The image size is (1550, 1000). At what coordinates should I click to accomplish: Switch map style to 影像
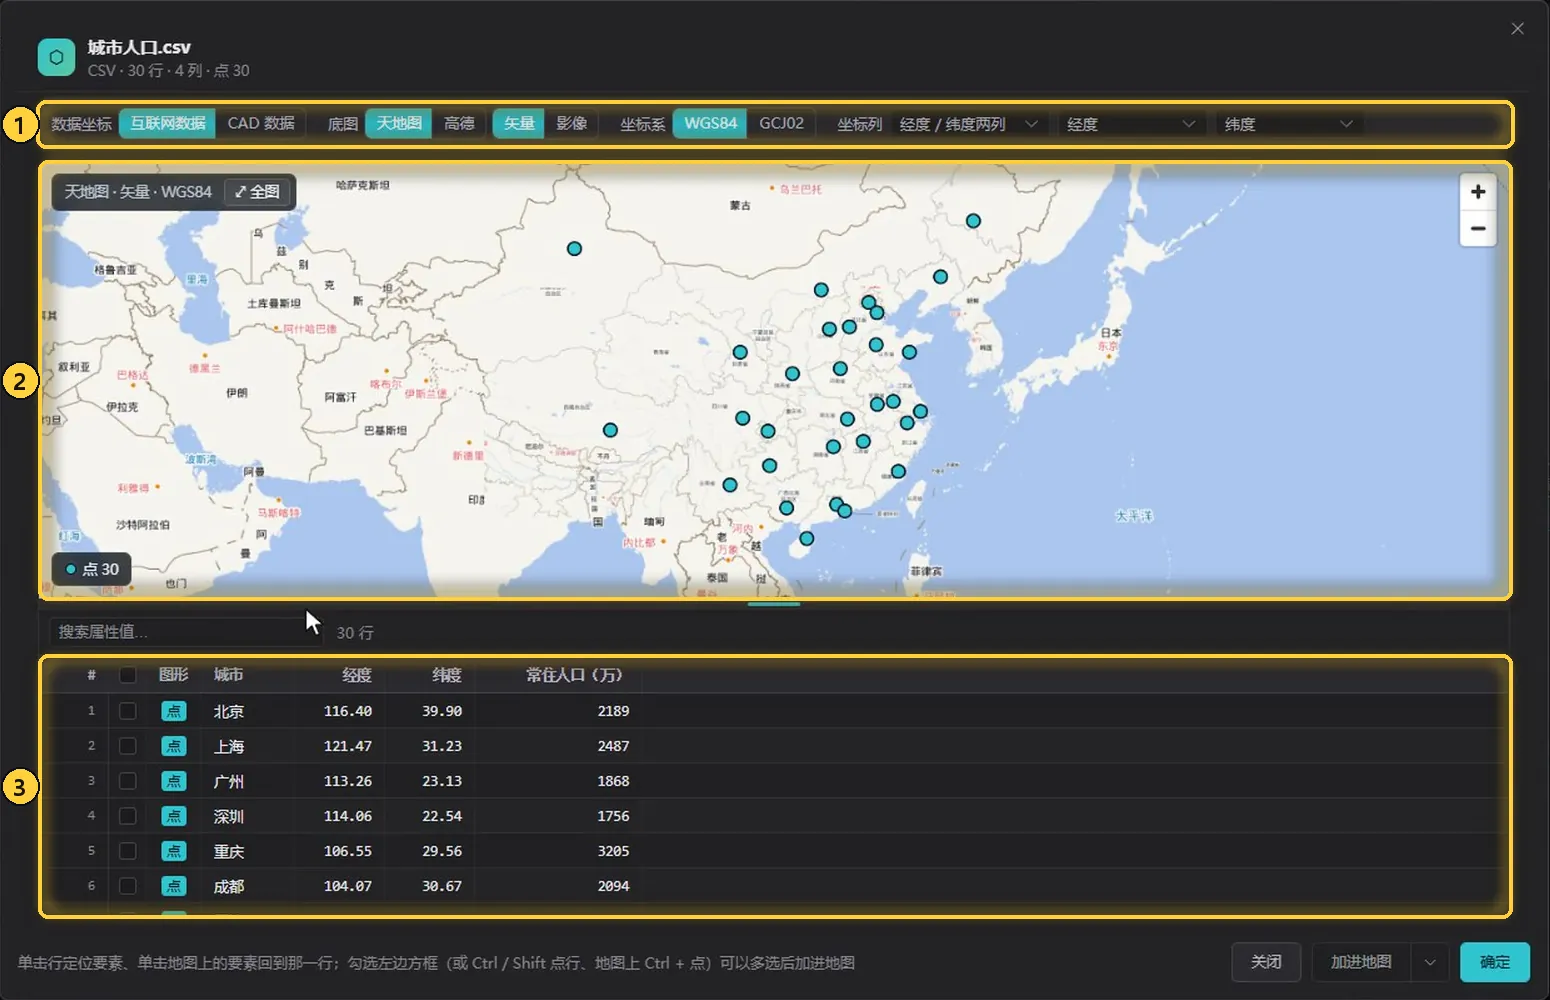point(572,123)
